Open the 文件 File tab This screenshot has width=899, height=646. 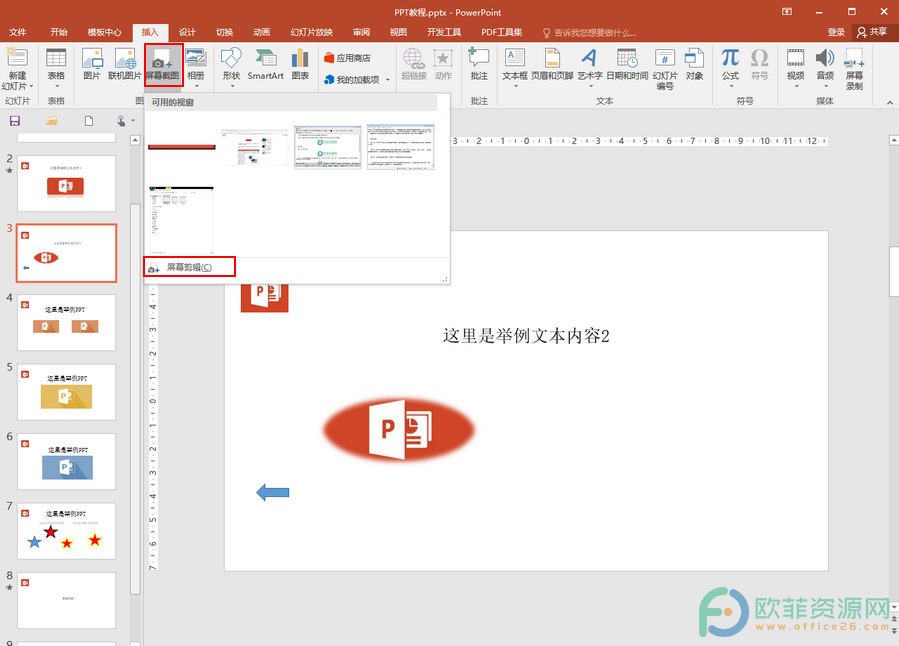pyautogui.click(x=18, y=32)
